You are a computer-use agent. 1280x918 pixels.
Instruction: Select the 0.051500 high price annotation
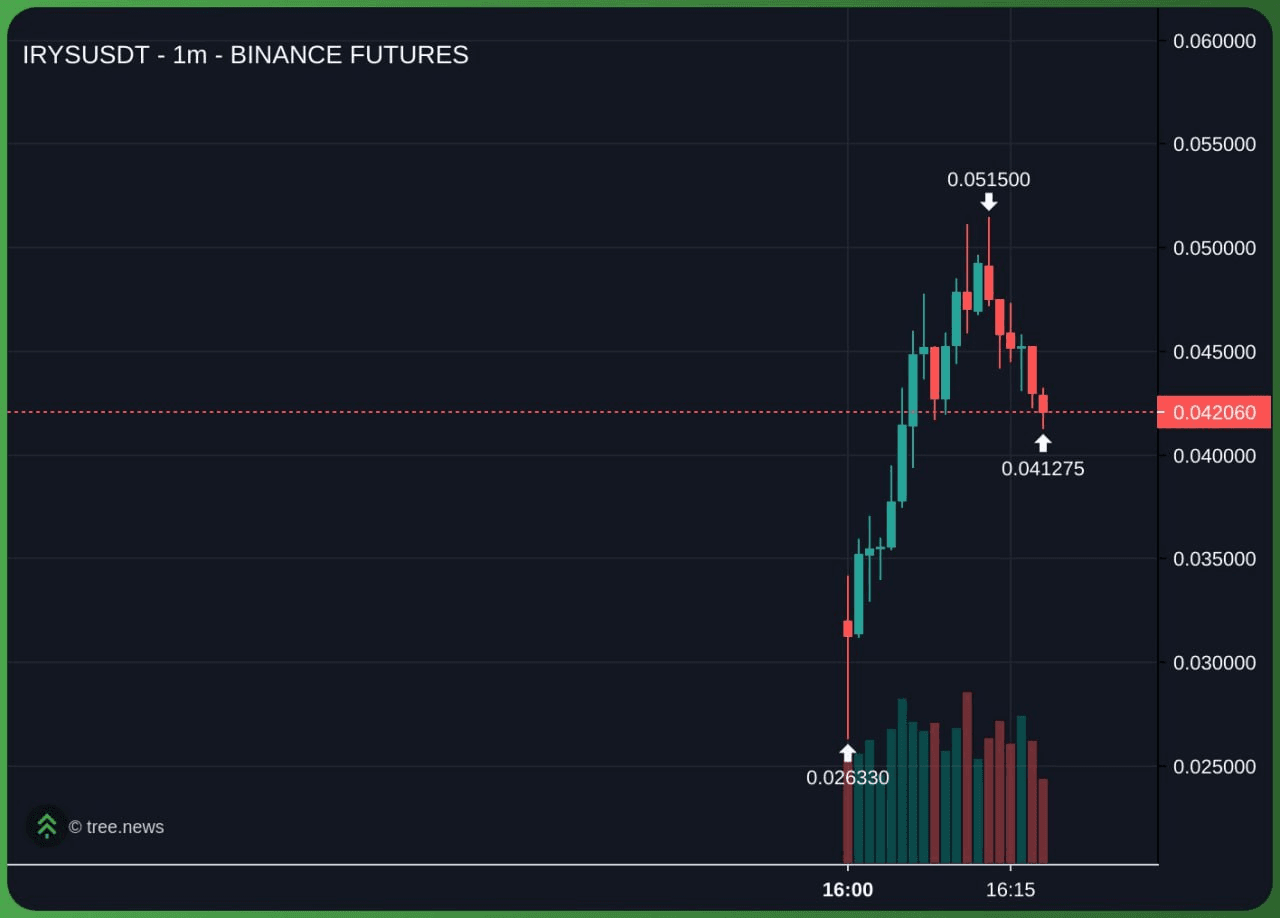coord(988,180)
